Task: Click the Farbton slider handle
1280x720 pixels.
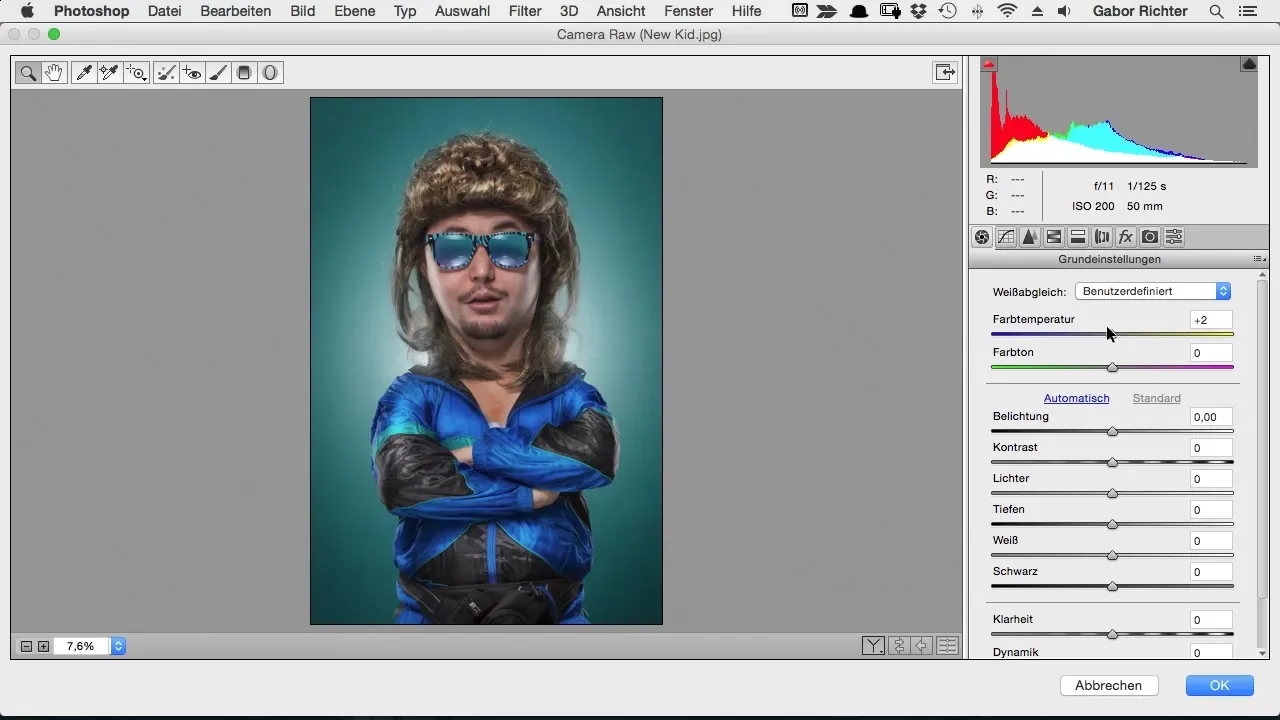Action: pos(1112,367)
